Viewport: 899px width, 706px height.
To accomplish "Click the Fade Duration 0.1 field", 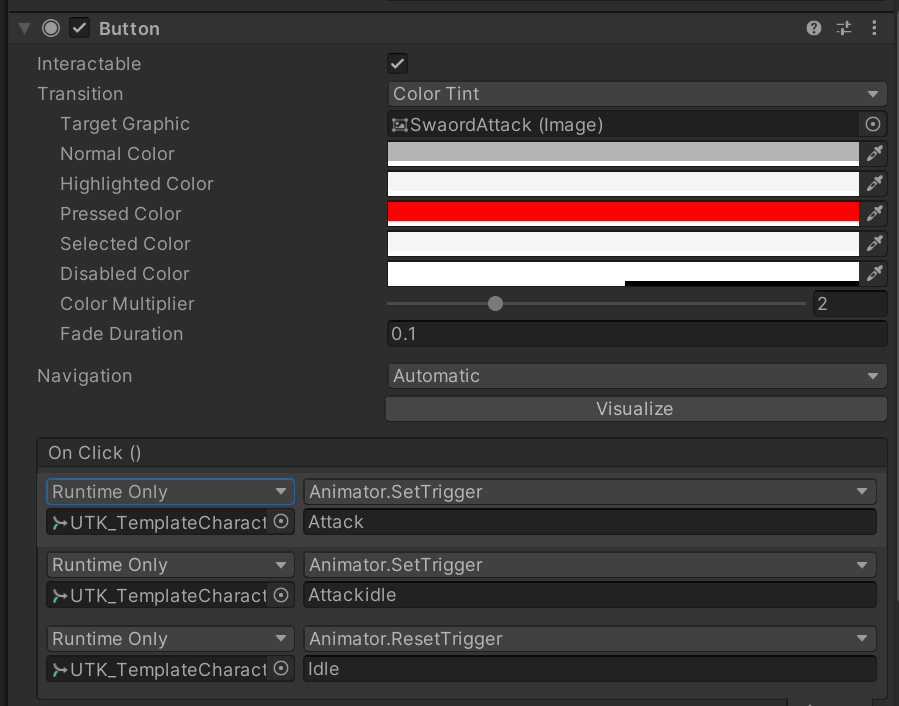I will coord(637,334).
